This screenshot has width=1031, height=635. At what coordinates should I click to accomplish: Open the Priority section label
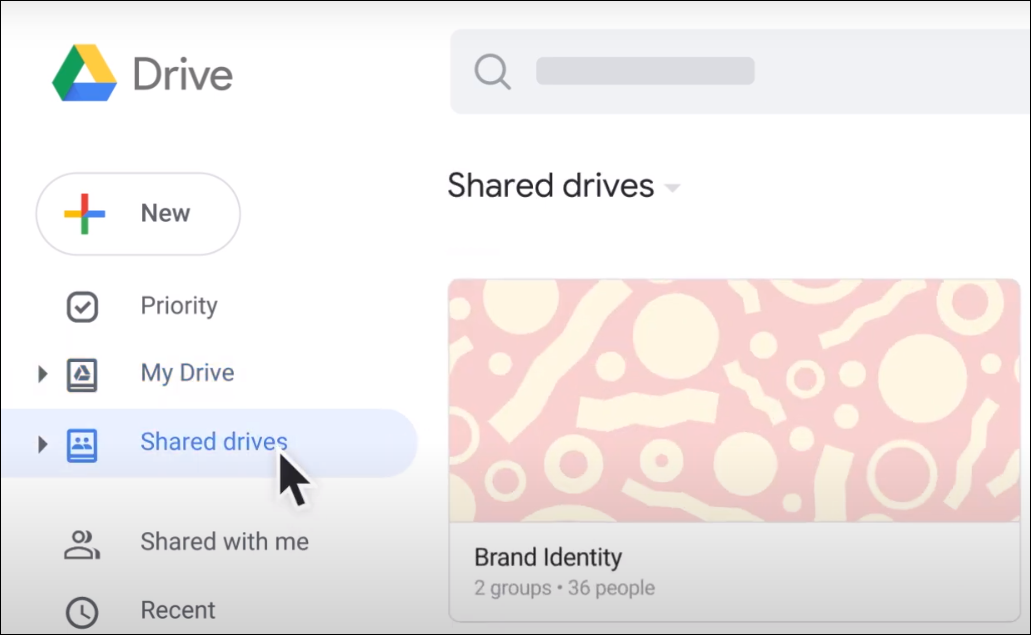tap(179, 306)
